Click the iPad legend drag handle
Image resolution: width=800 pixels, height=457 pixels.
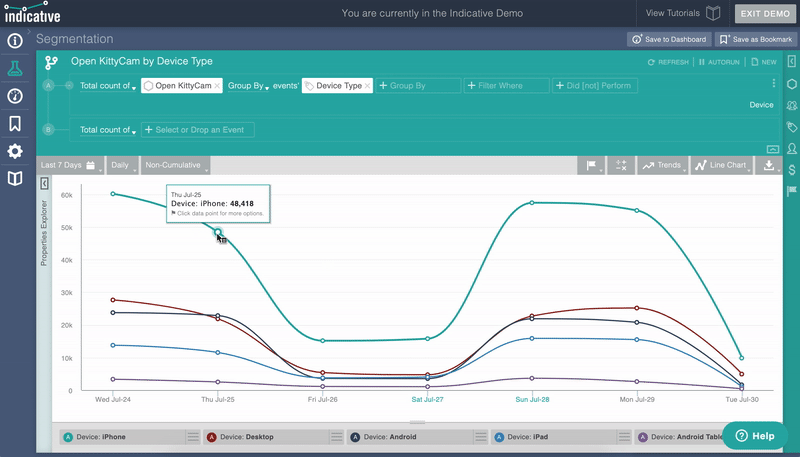coord(624,437)
